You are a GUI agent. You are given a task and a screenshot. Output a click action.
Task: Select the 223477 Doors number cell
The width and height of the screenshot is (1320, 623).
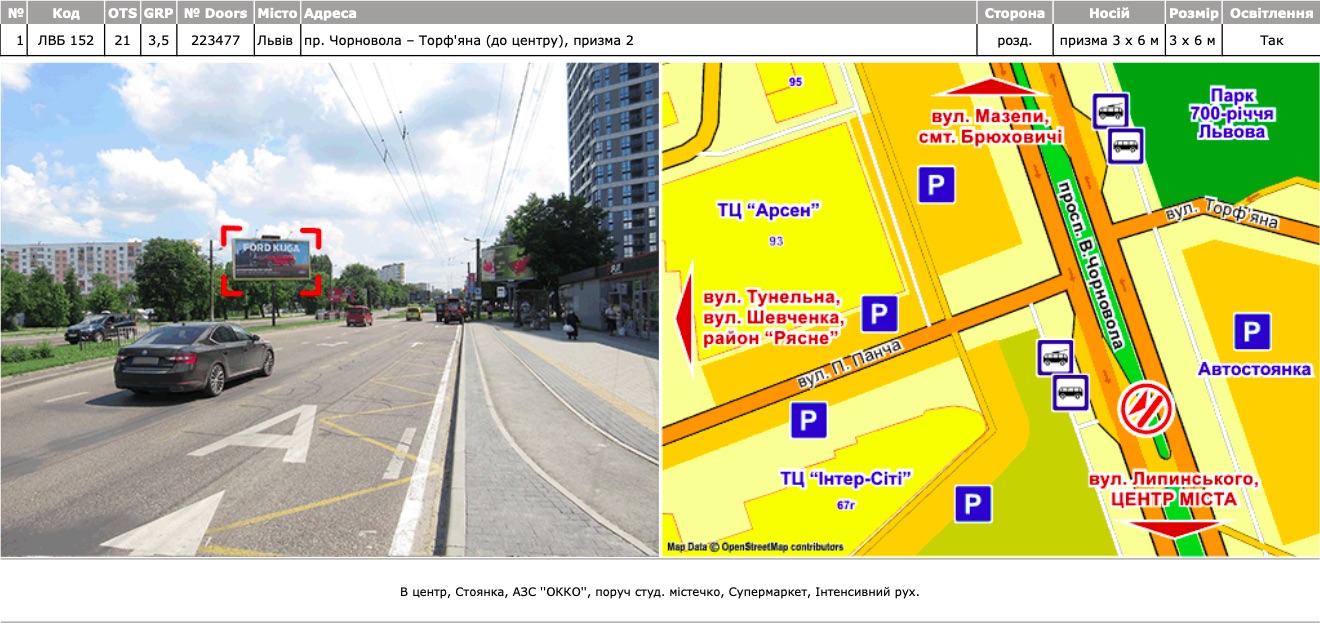215,40
